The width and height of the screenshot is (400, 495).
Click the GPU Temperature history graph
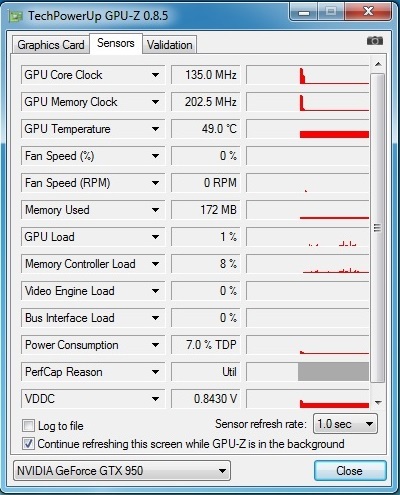(x=307, y=129)
